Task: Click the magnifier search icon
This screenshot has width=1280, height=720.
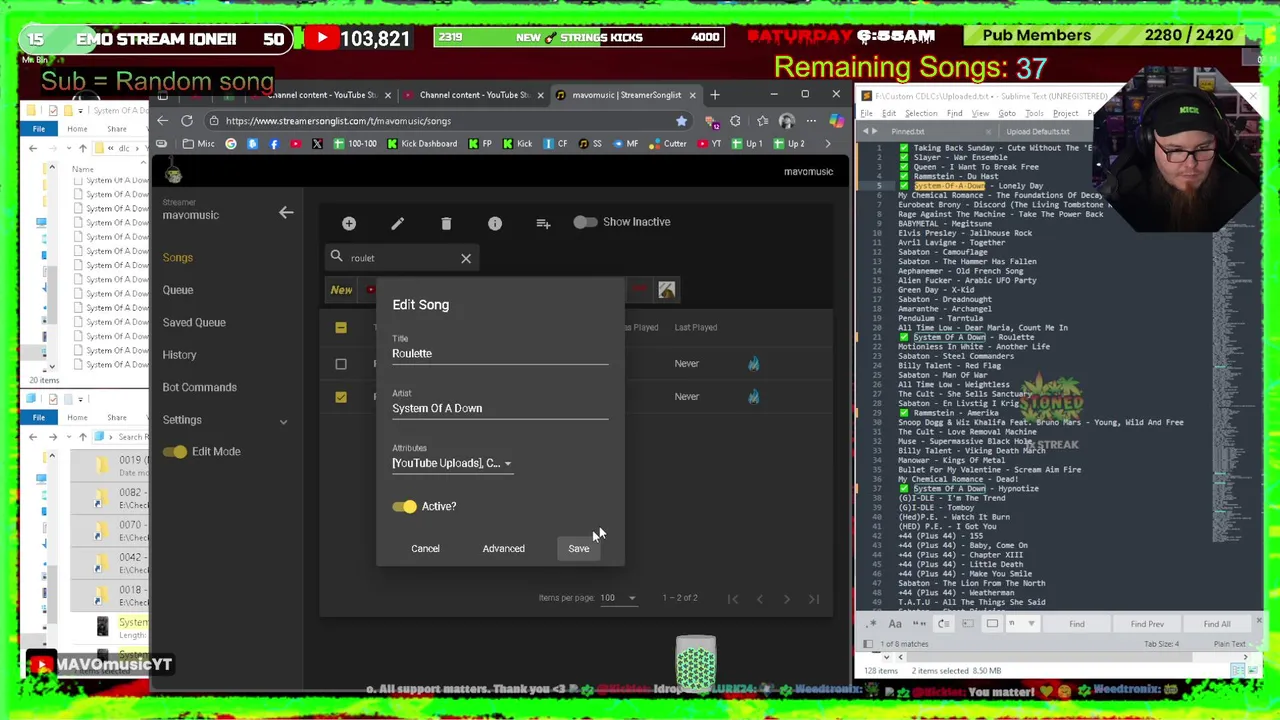Action: [x=337, y=257]
